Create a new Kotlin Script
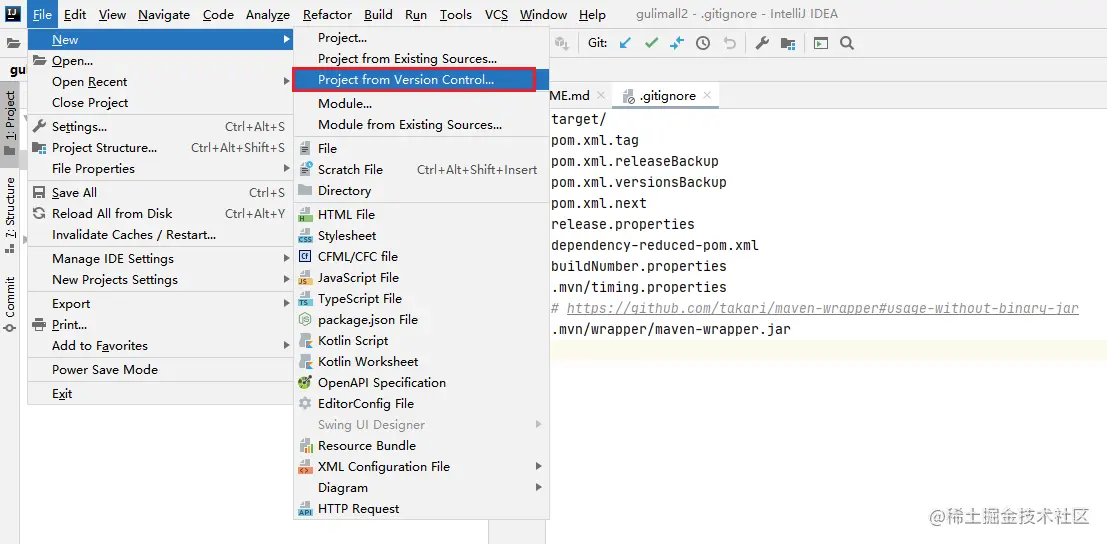 421,341
